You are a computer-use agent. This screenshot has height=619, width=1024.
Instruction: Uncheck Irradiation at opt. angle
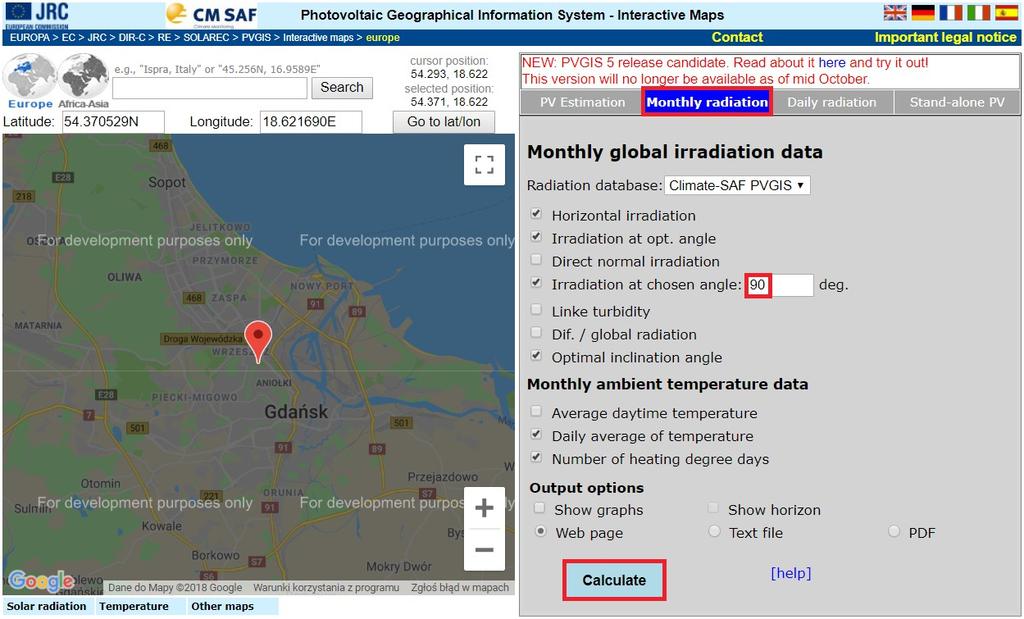(x=536, y=237)
